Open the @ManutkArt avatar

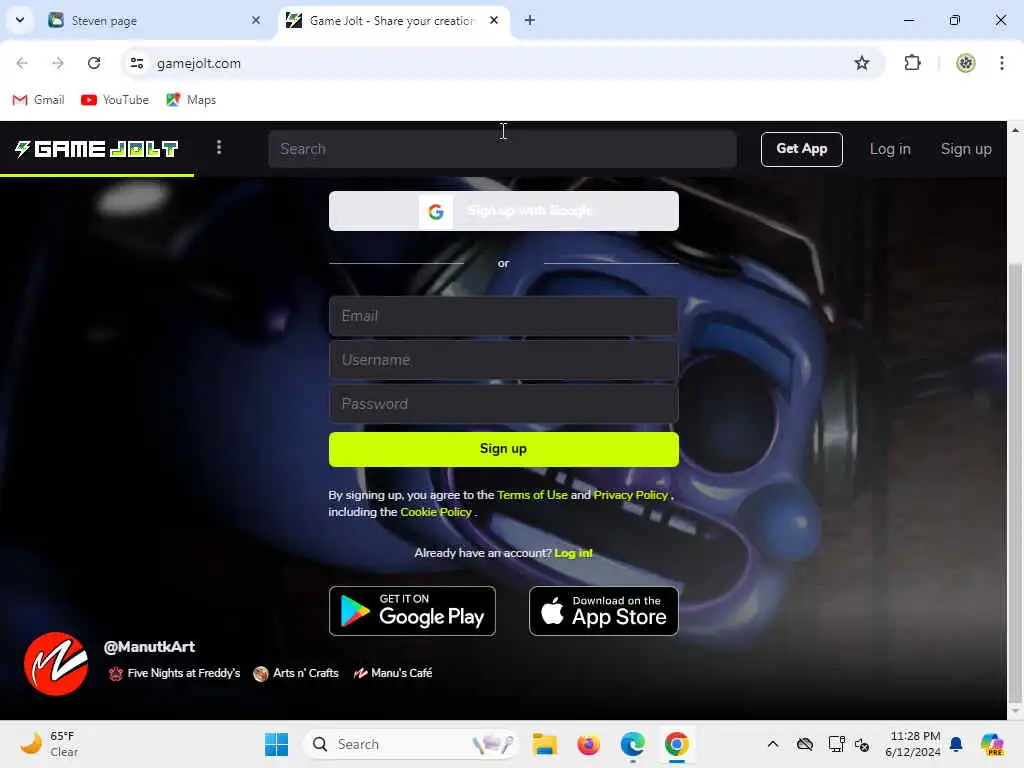pyautogui.click(x=56, y=664)
